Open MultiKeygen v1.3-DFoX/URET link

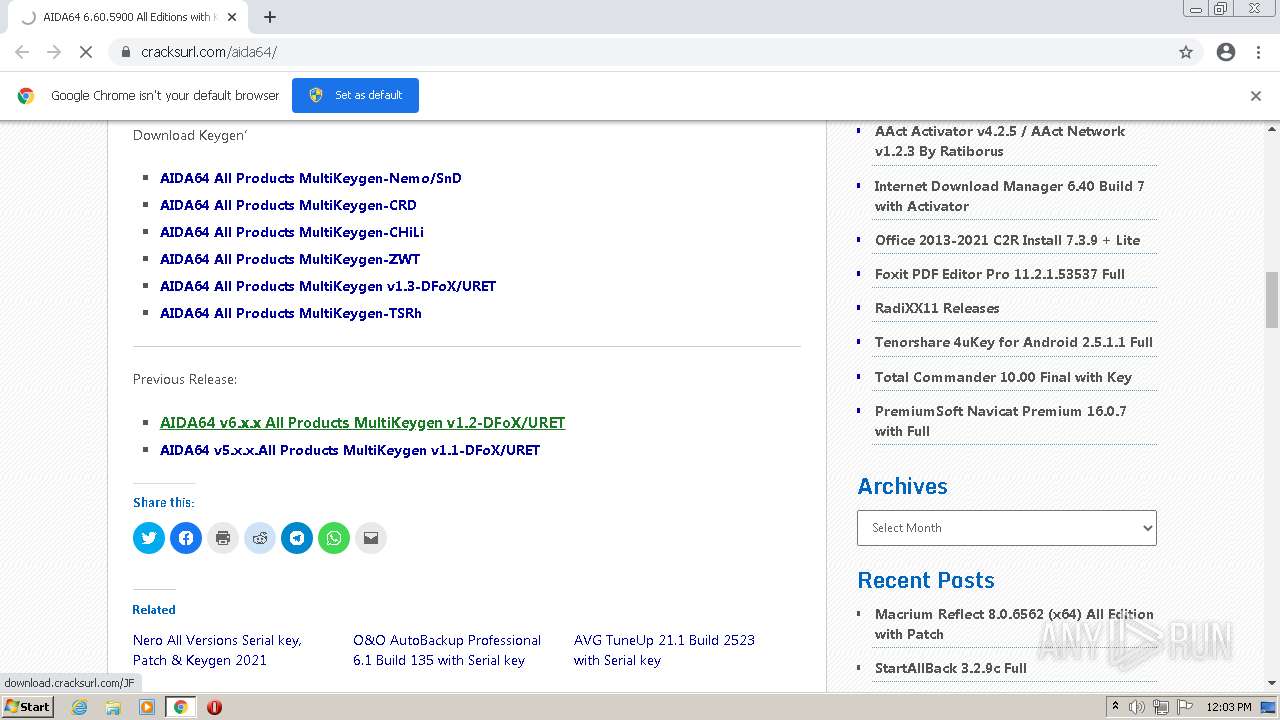pos(328,286)
